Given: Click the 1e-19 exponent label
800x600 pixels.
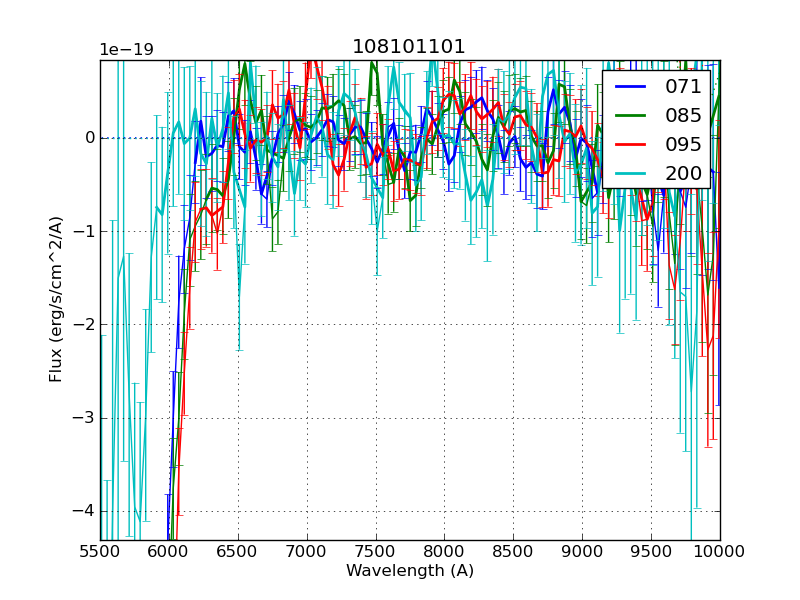Looking at the screenshot, I should click(x=126, y=50).
